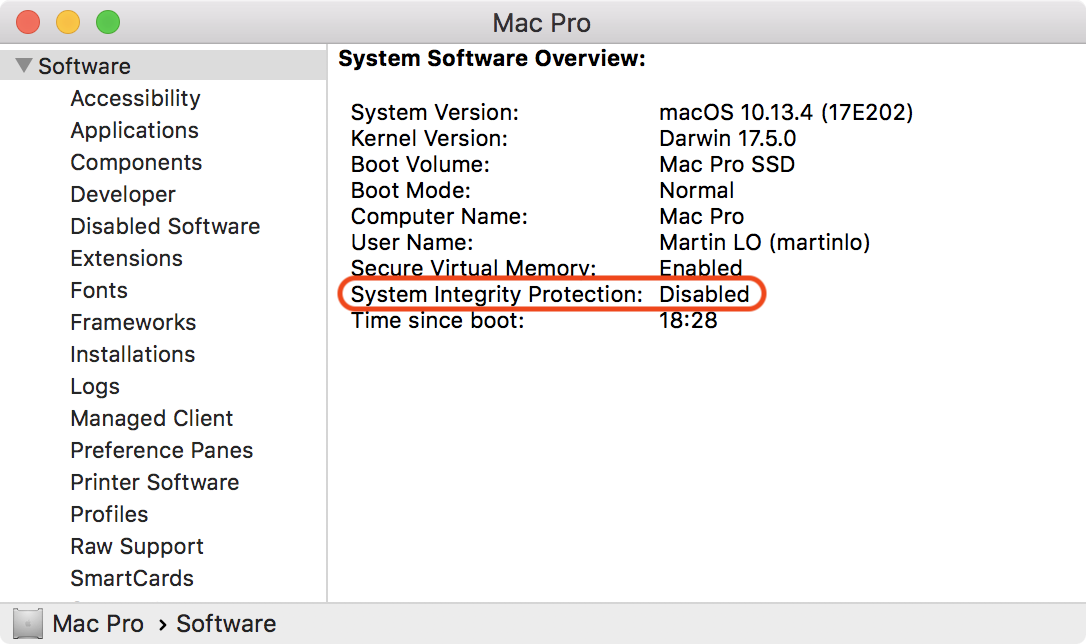This screenshot has width=1086, height=644.
Task: Choose Developer from the sidebar
Action: coord(123,194)
